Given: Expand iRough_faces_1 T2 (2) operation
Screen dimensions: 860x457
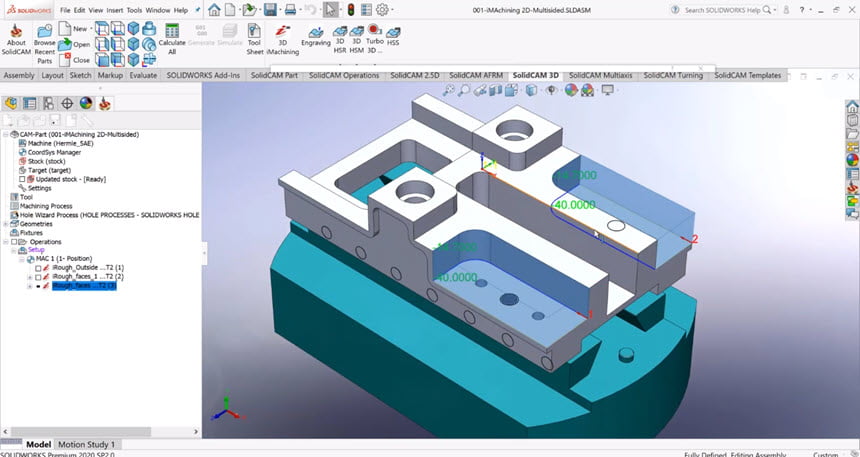Looking at the screenshot, I should point(30,277).
